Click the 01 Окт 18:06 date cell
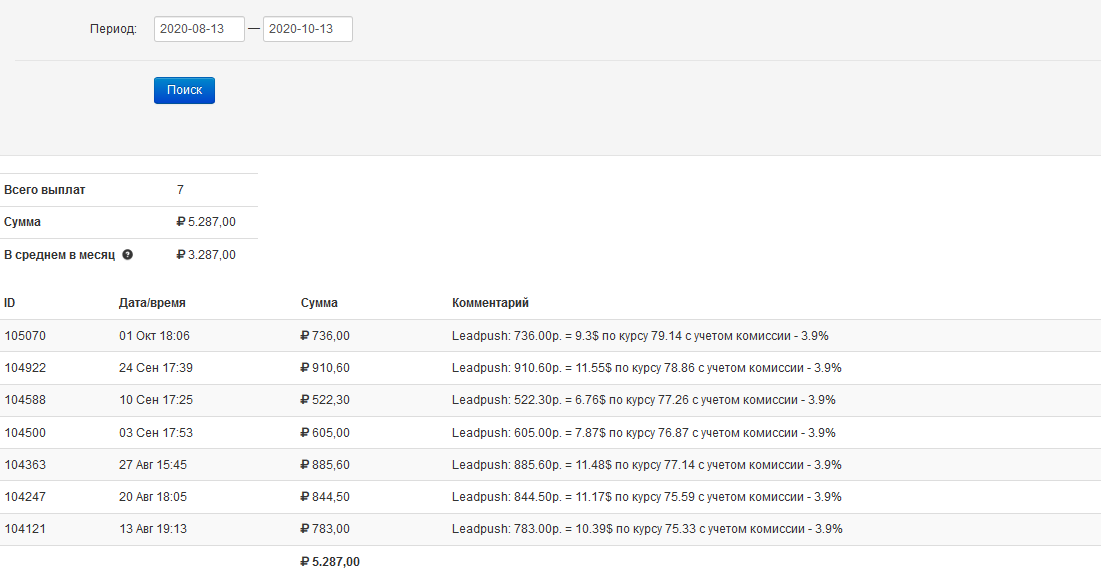Screen dimensions: 1101x578 (x=154, y=336)
